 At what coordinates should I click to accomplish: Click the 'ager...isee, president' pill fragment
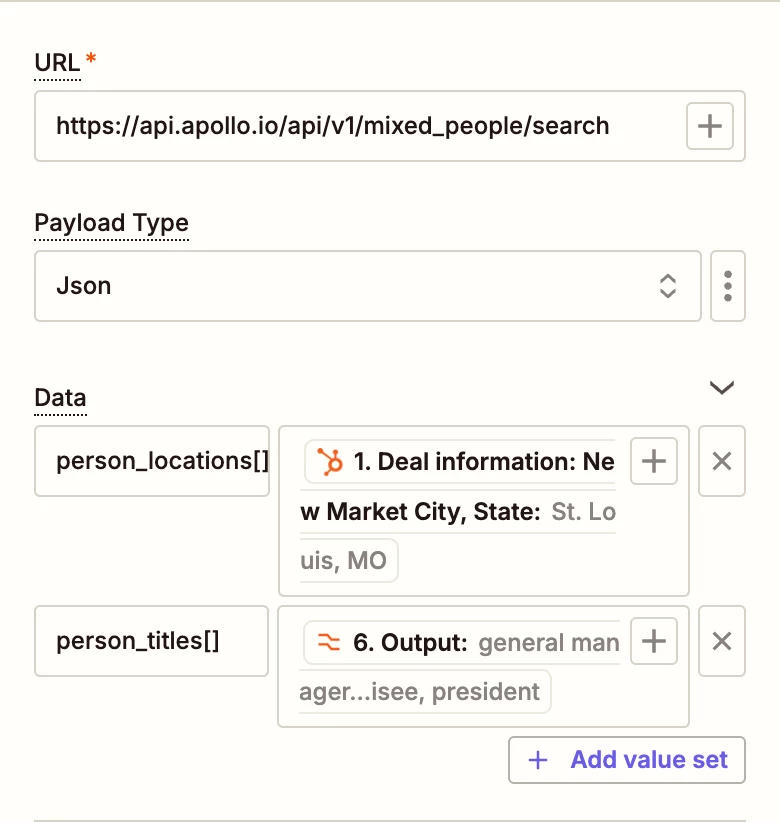pyautogui.click(x=424, y=691)
